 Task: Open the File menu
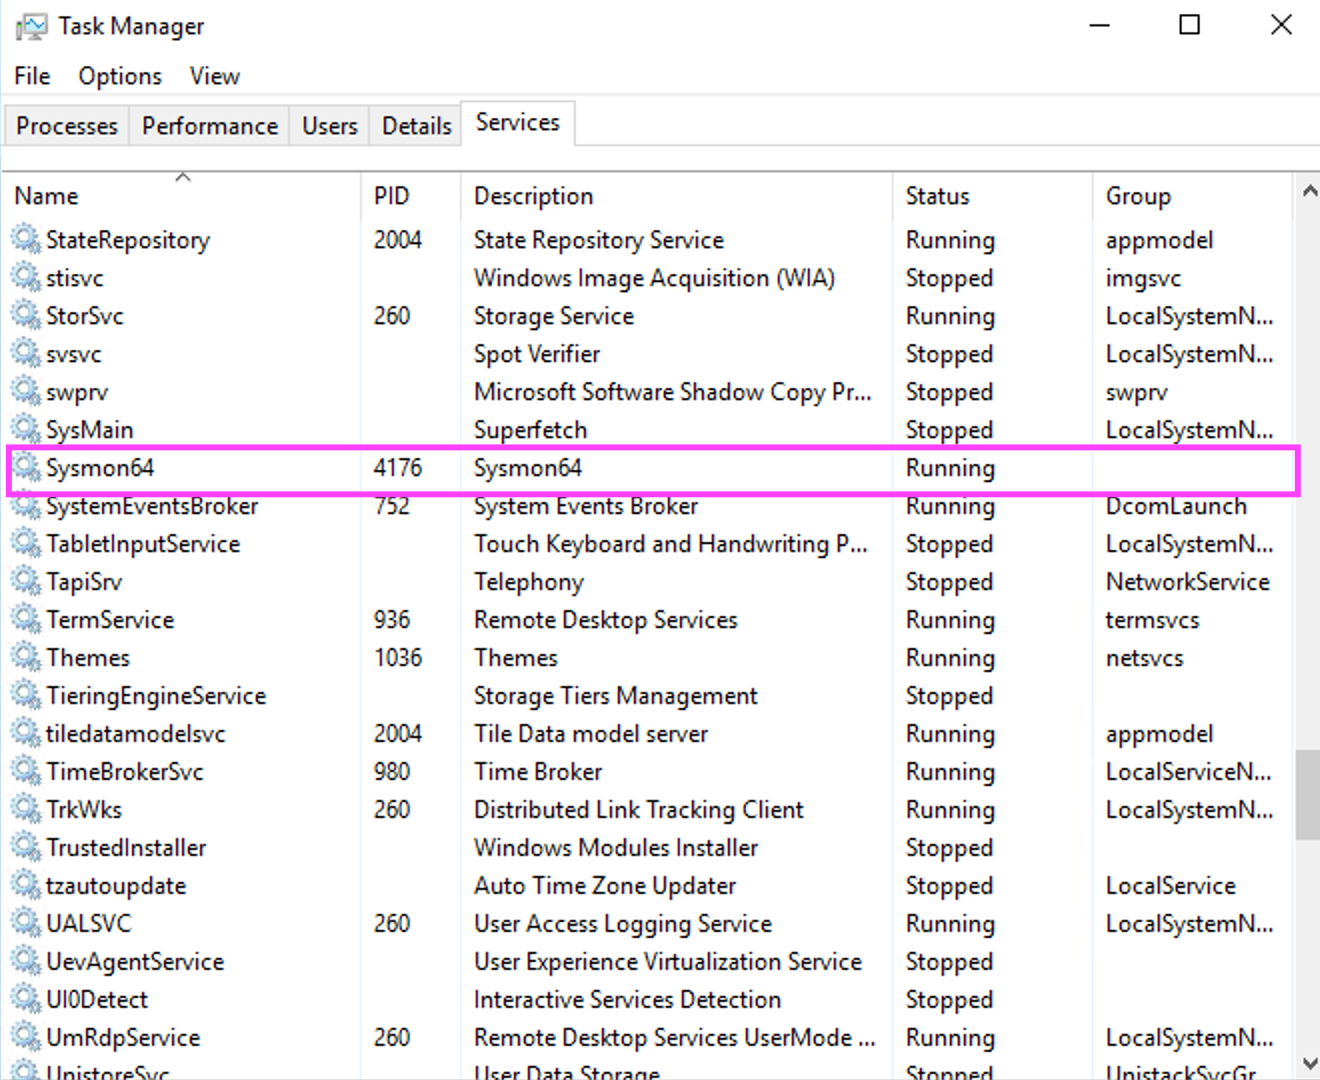tap(32, 76)
